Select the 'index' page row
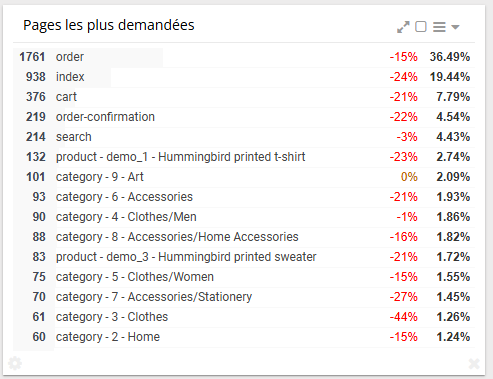Screen dimensions: 493x379 [244, 77]
